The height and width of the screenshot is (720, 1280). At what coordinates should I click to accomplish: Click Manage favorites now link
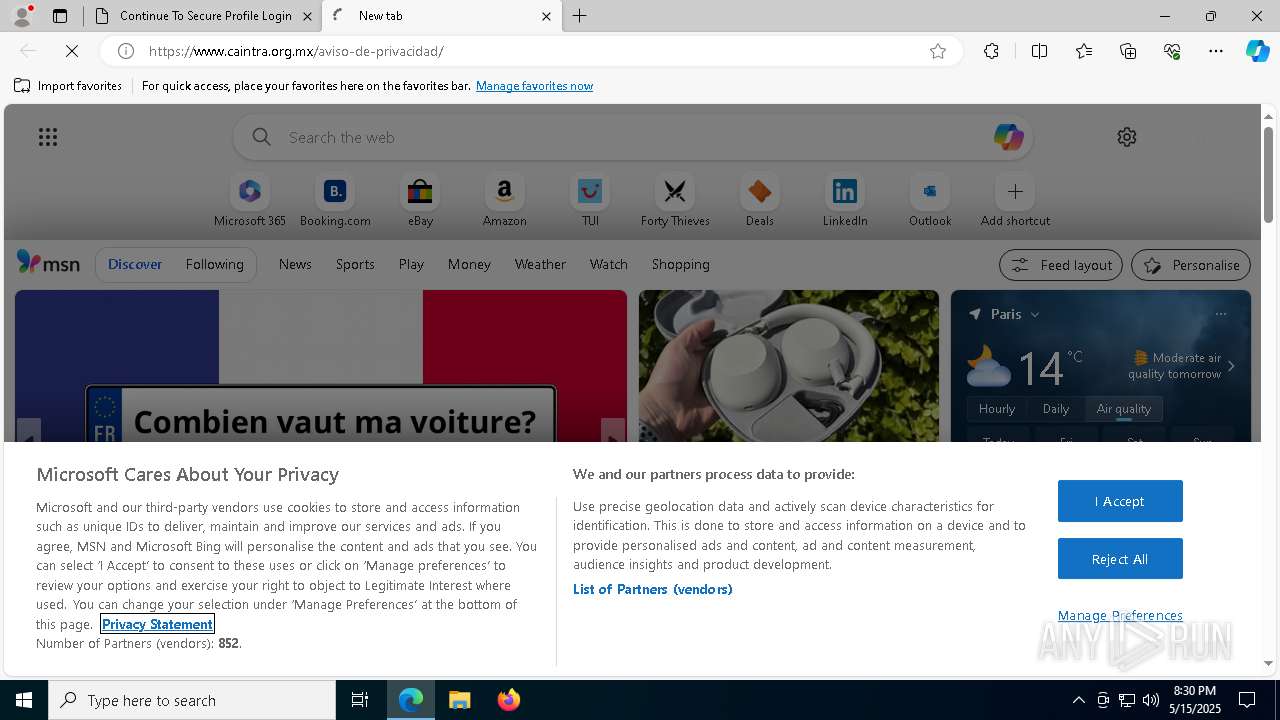[x=534, y=86]
